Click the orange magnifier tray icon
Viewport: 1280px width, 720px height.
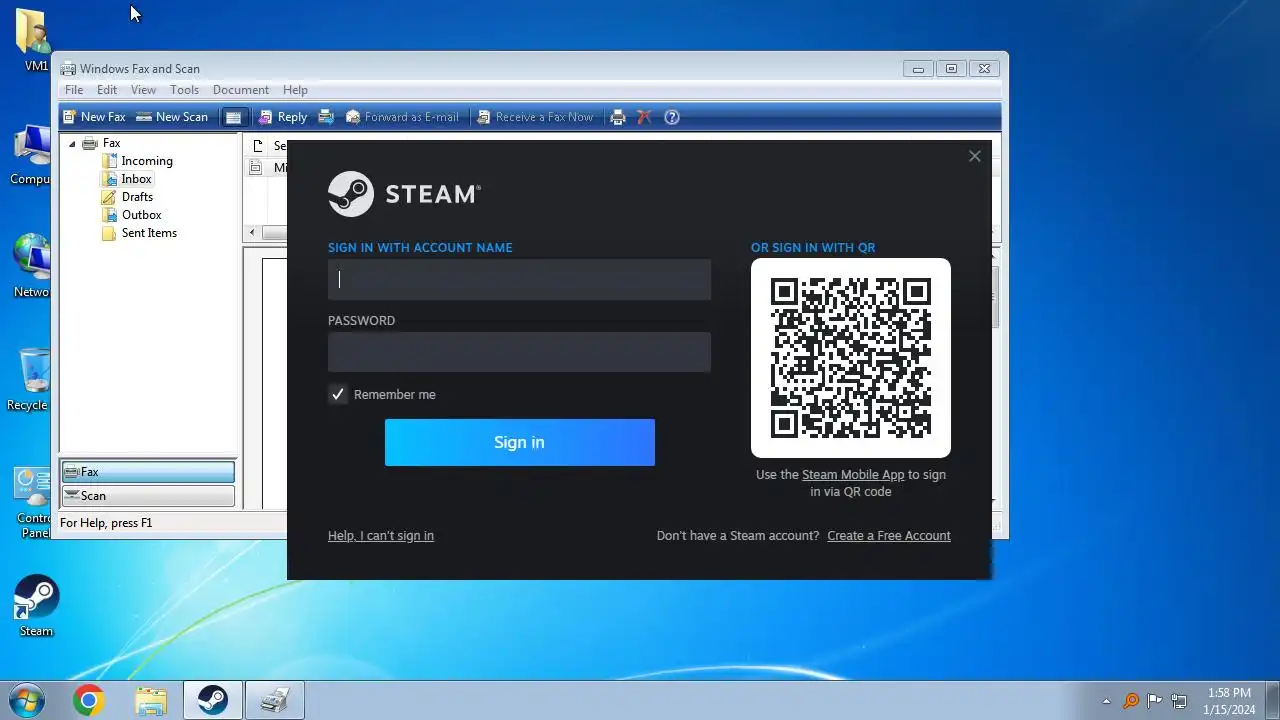coord(1131,701)
